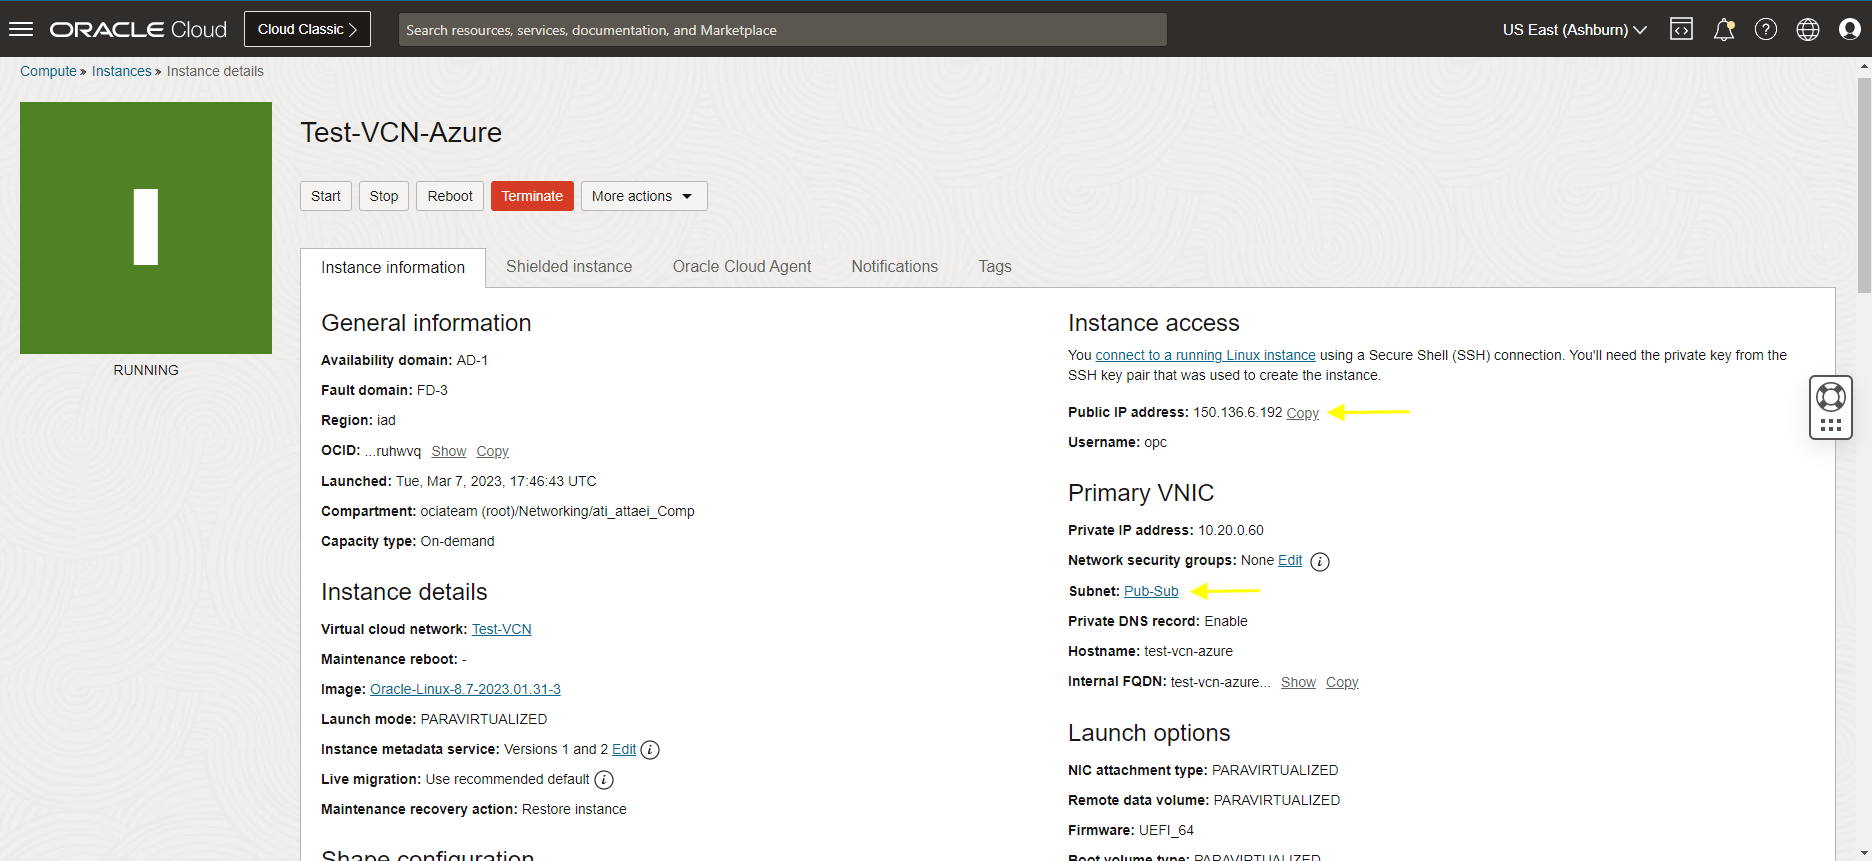The width and height of the screenshot is (1872, 861).
Task: Copy the Public IP address
Action: (1303, 414)
